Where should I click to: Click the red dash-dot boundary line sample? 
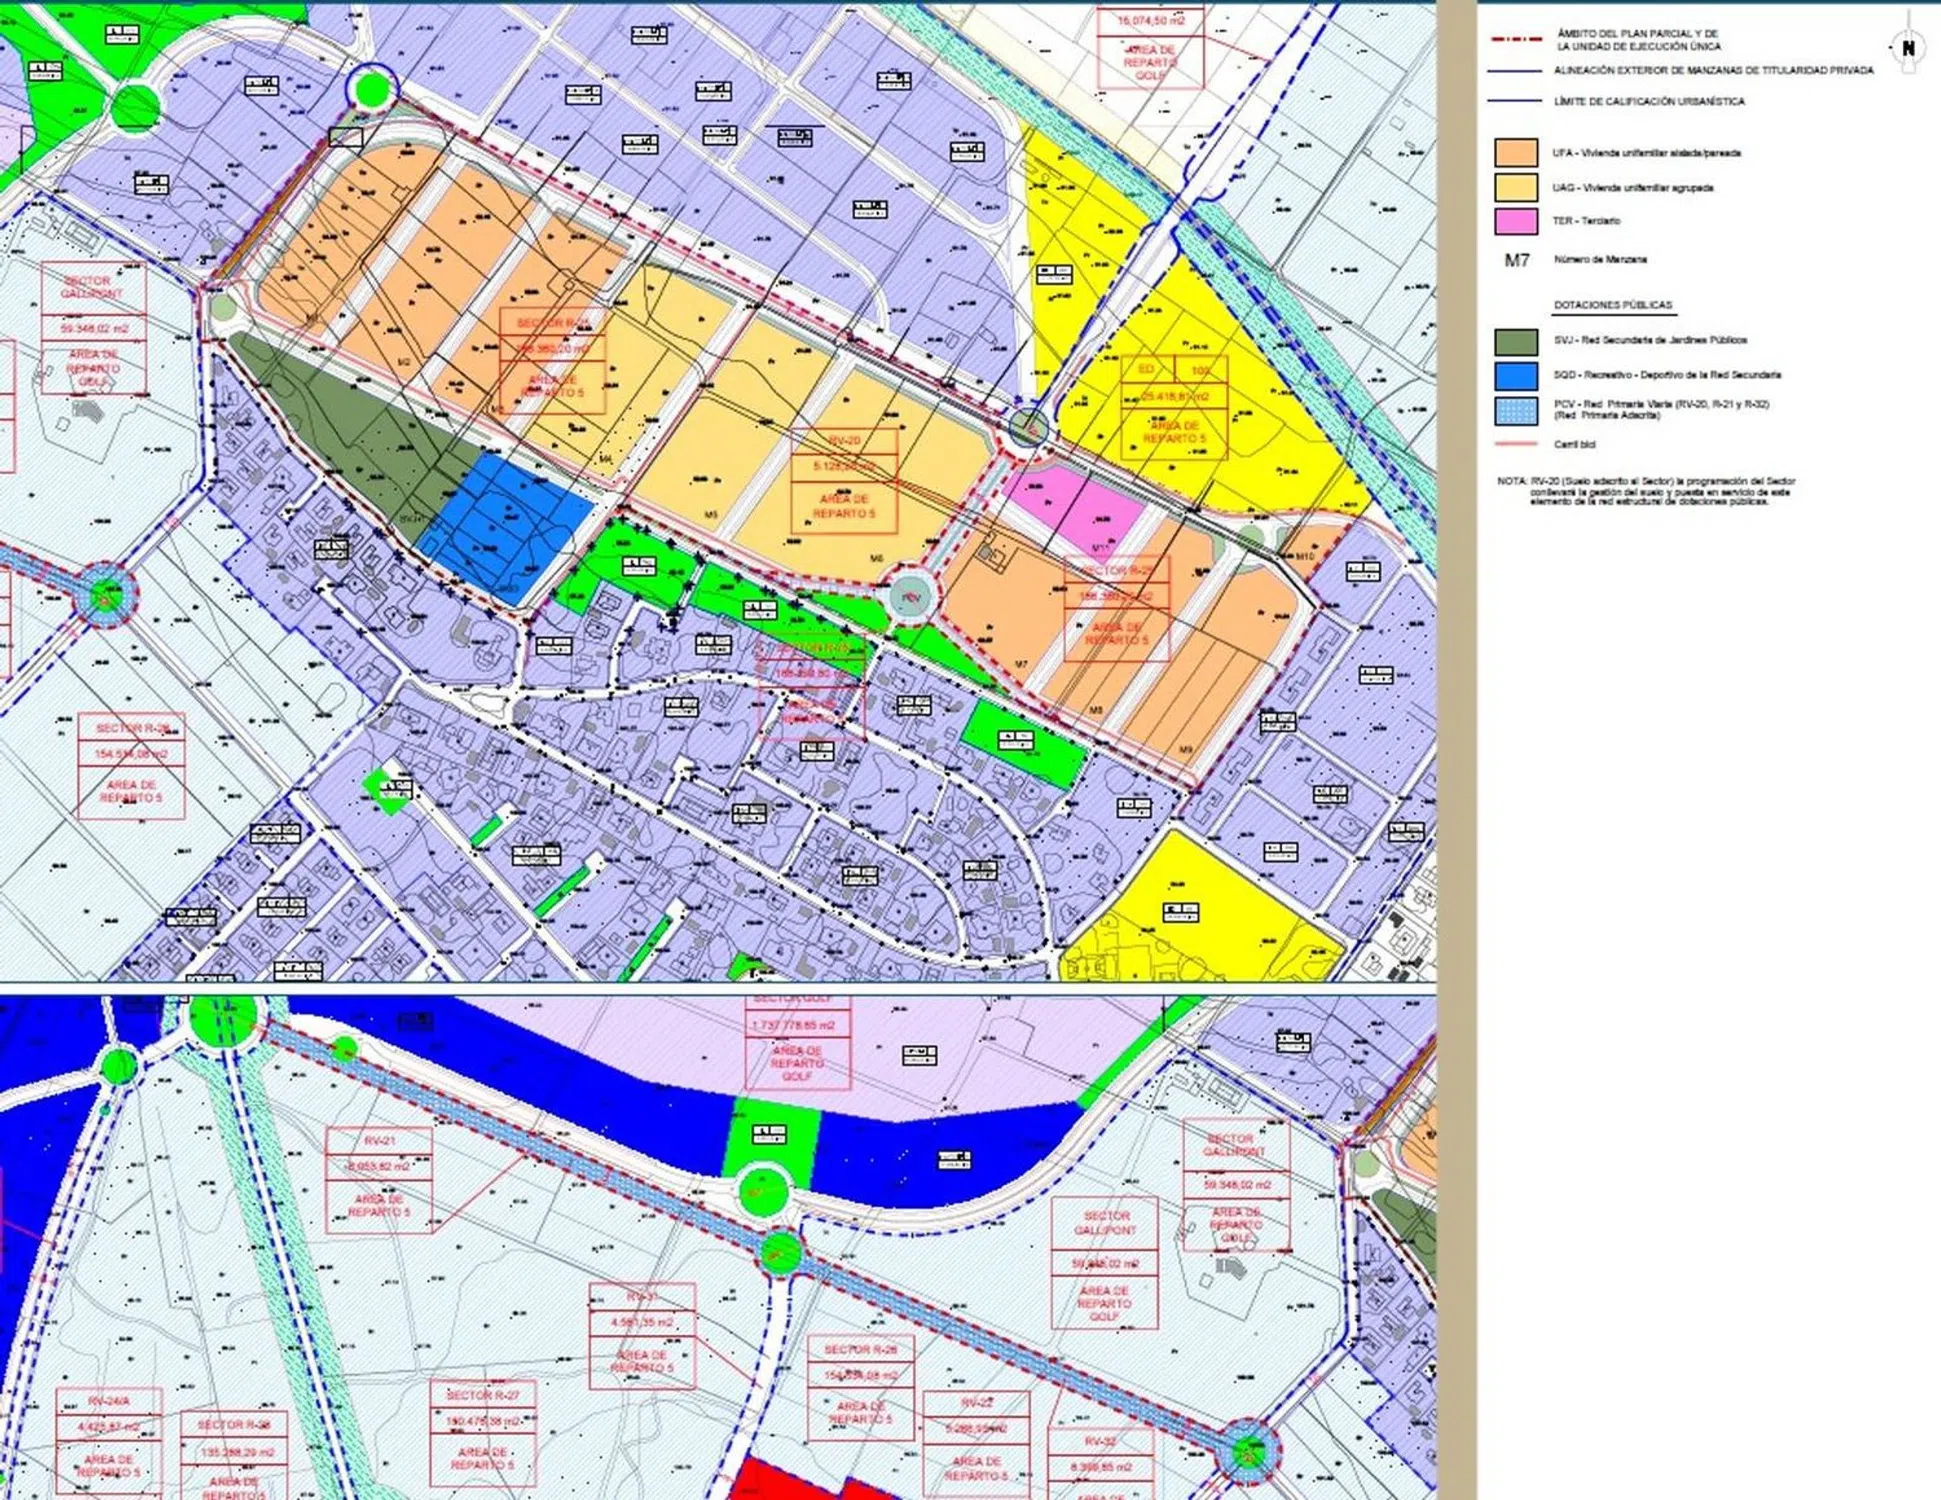(x=1514, y=40)
